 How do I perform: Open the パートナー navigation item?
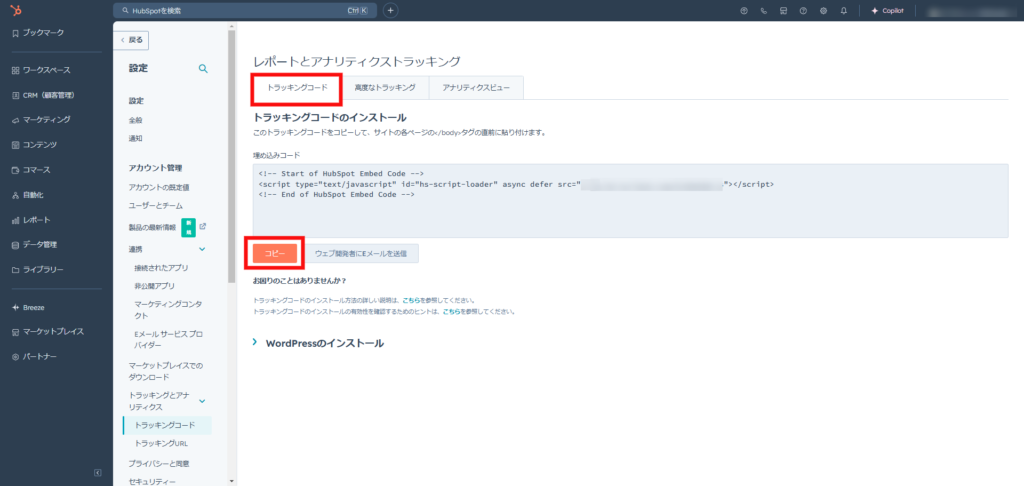[34, 357]
